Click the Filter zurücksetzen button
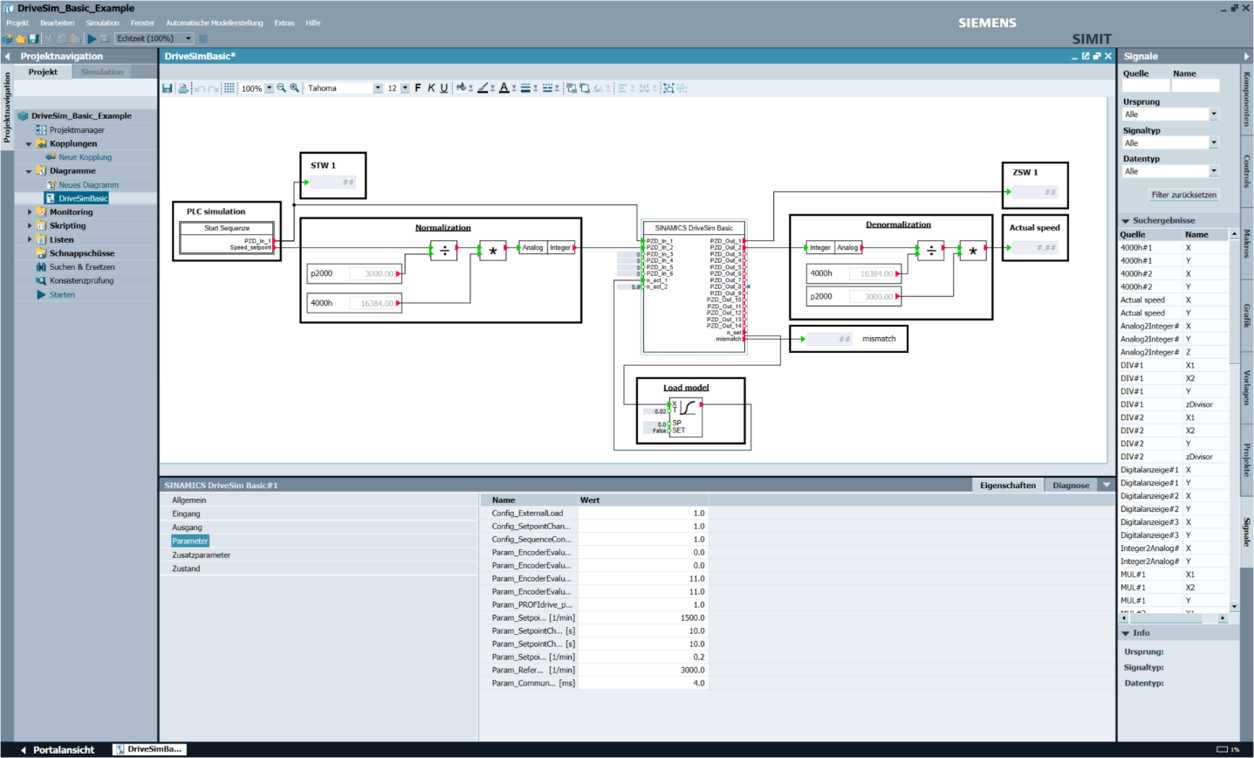 pyautogui.click(x=1184, y=195)
